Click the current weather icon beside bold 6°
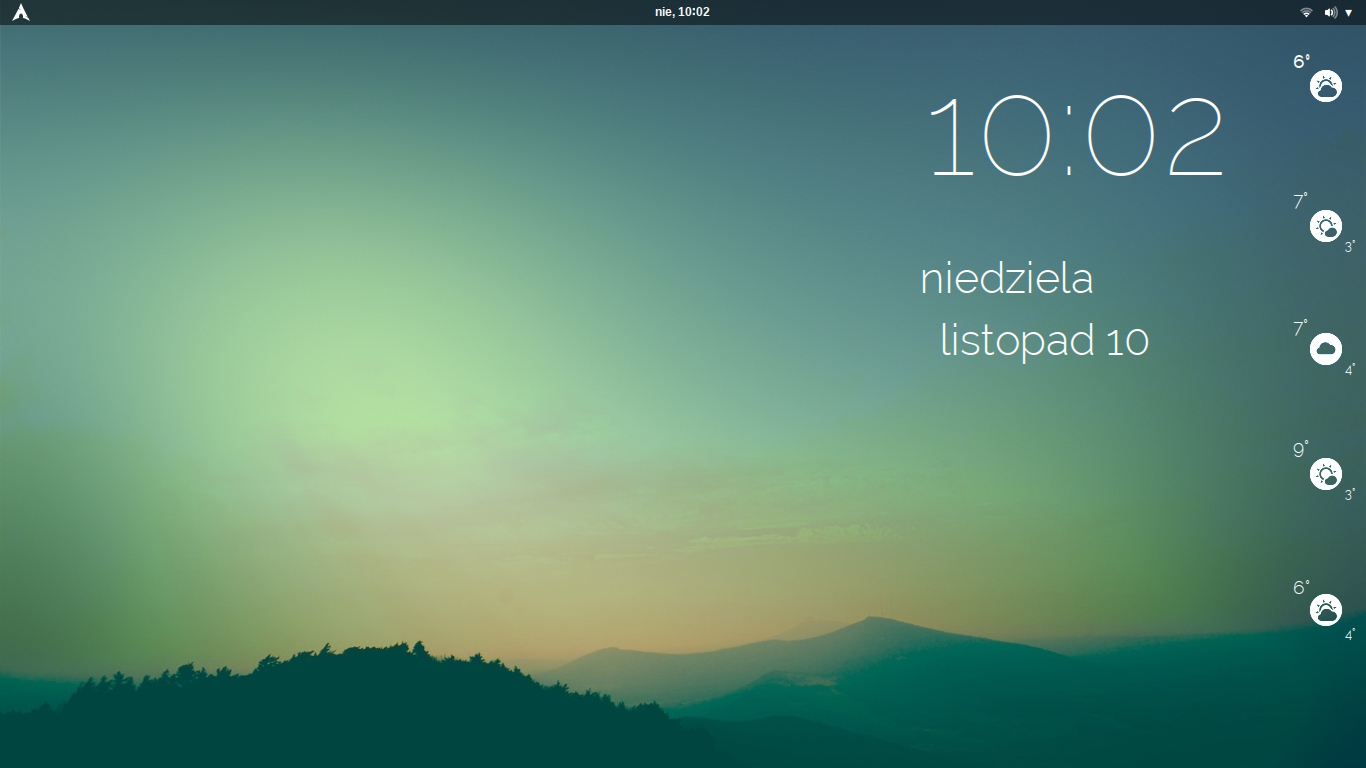 [1326, 86]
